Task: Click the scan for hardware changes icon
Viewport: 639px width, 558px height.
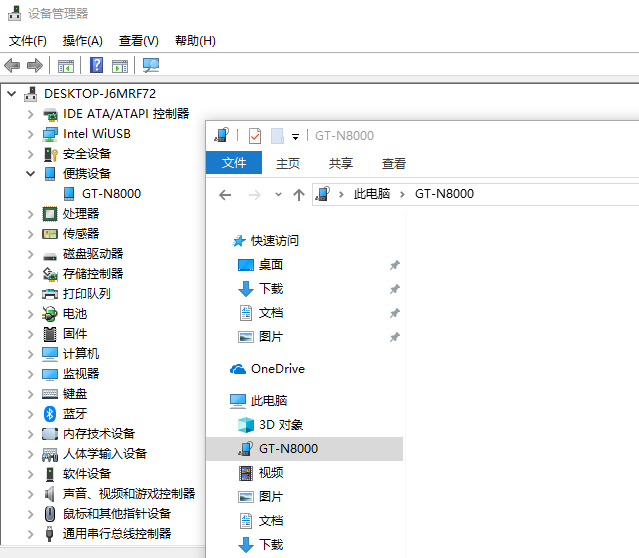Action: [x=151, y=66]
